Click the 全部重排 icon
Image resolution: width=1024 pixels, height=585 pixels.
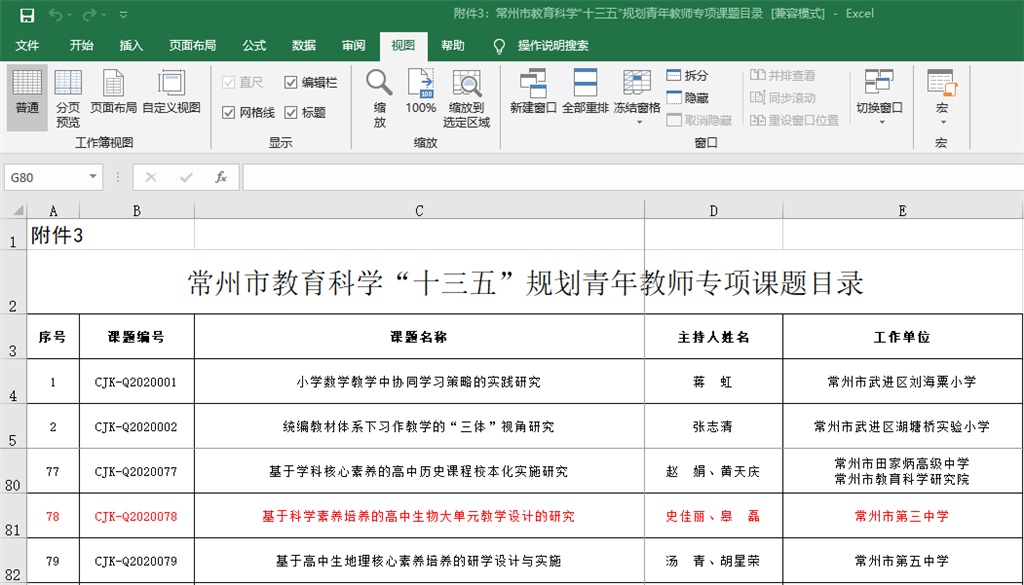pos(585,93)
